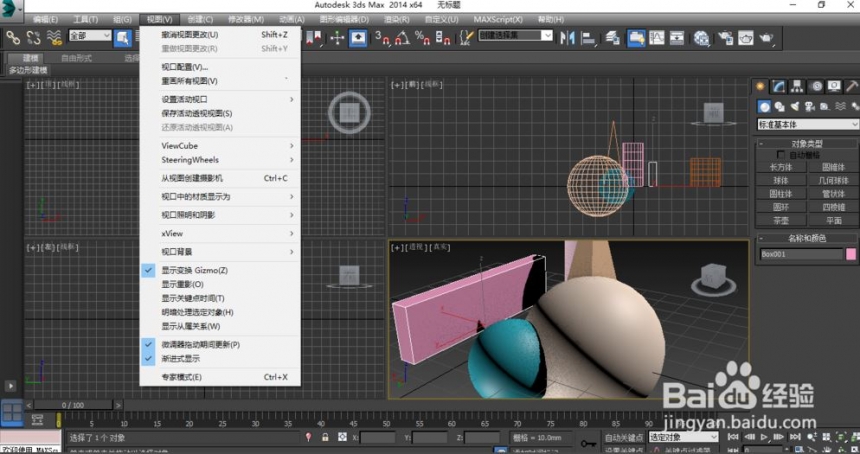Image resolution: width=860 pixels, height=454 pixels.
Task: Click the 圆柱体 cylinder button
Action: tap(781, 194)
